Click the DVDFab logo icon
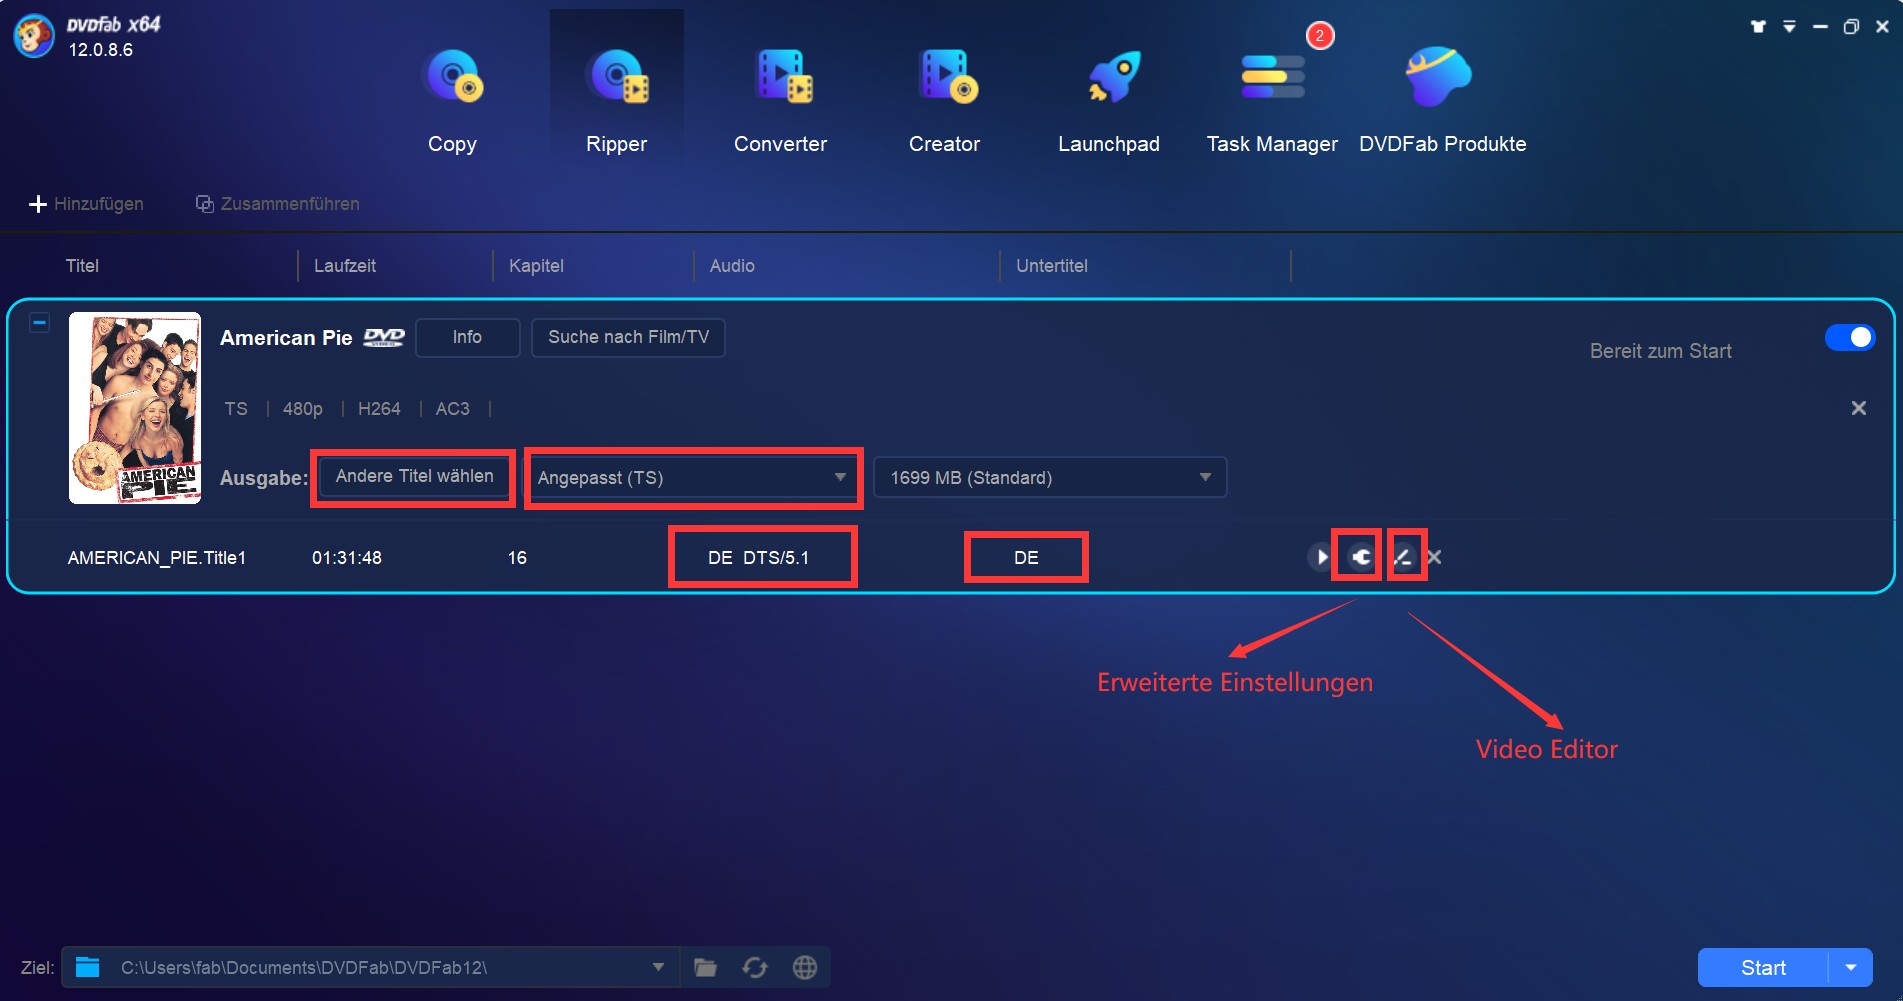 pos(34,36)
